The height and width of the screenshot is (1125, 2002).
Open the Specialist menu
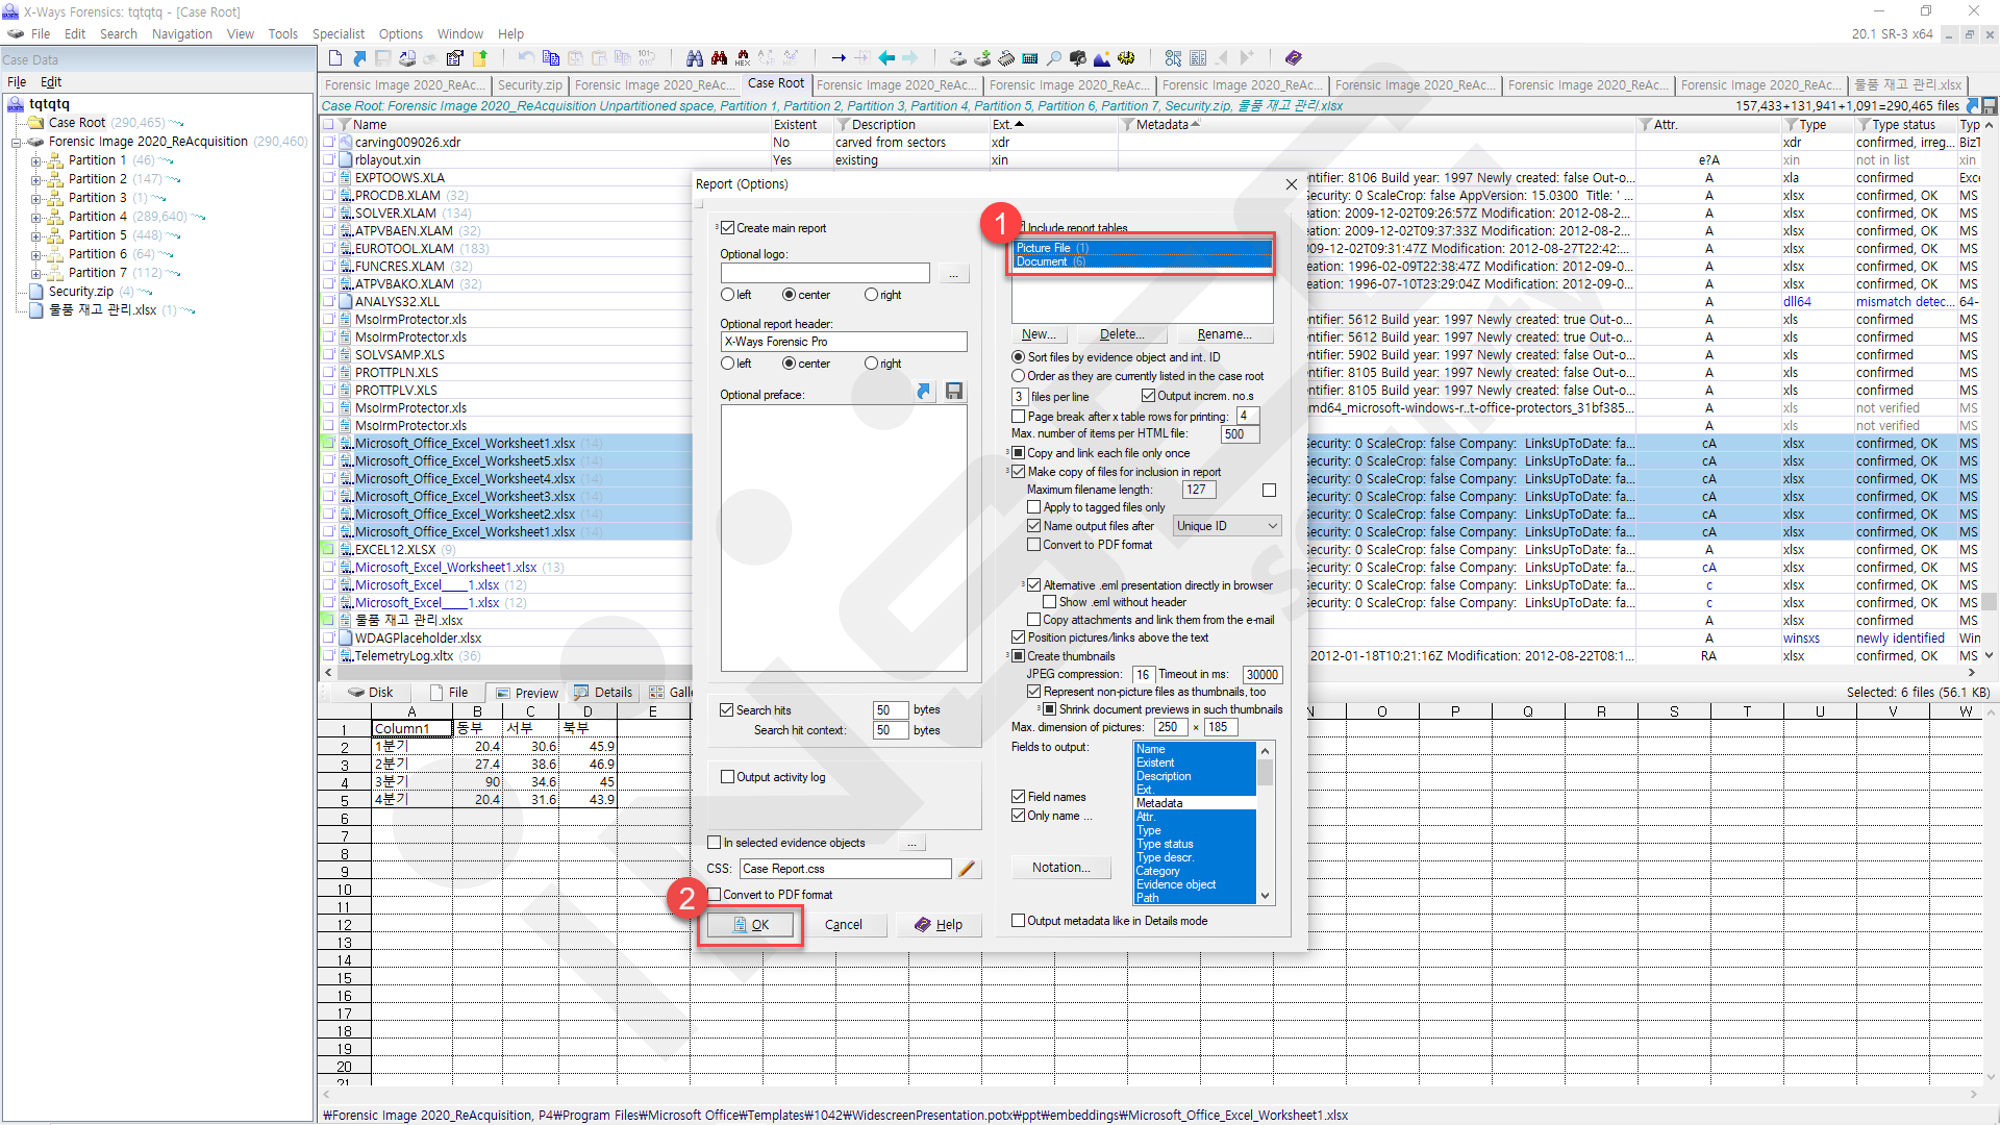338,34
